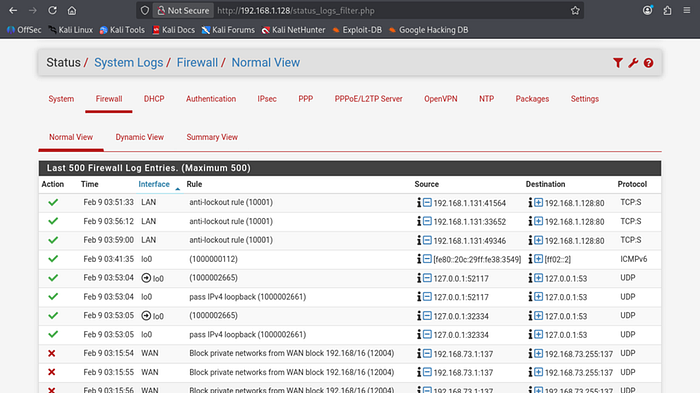Click the Action column header

[x=53, y=184]
